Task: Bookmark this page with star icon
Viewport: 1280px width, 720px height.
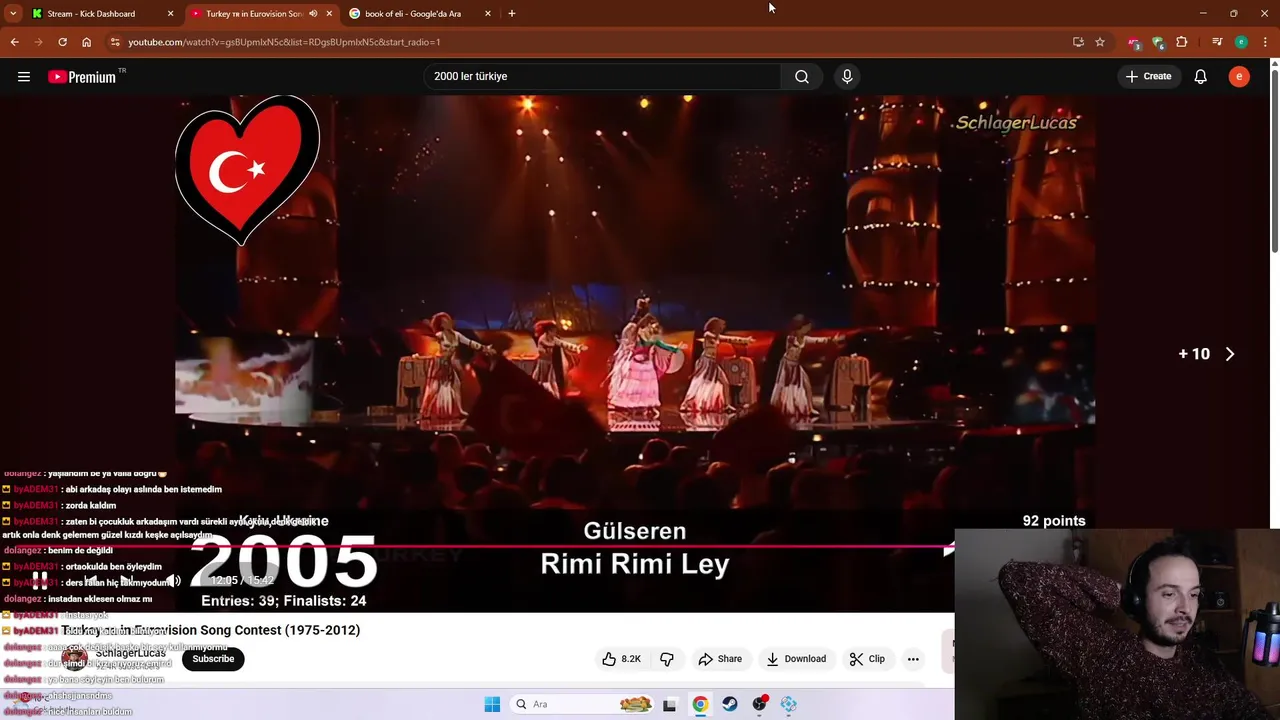Action: point(1100,42)
